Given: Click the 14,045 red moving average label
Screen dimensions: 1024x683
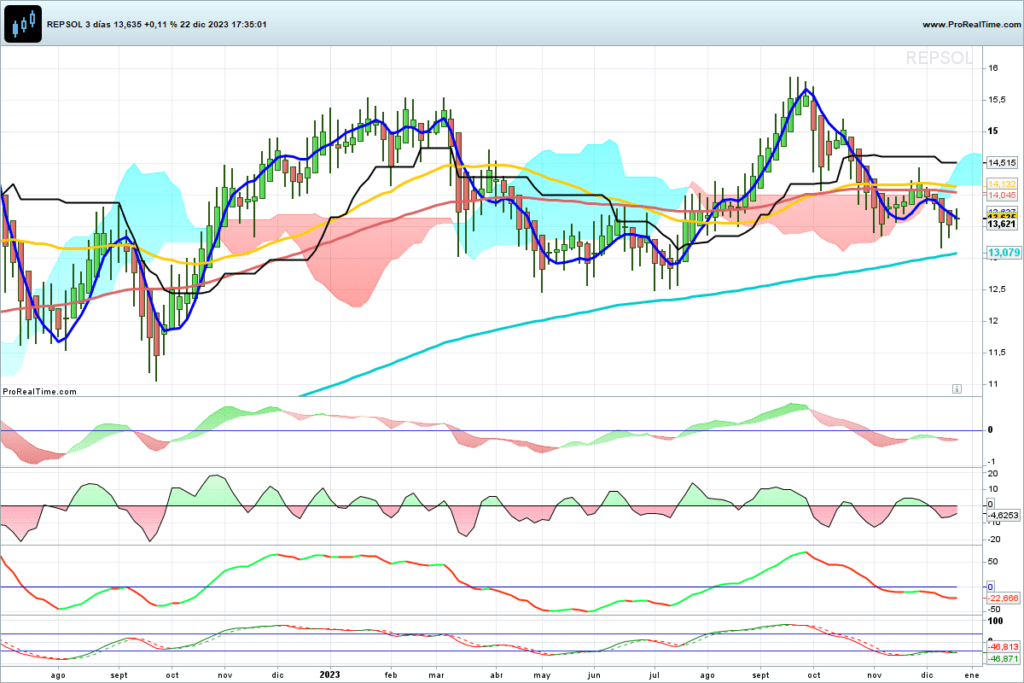Looking at the screenshot, I should point(1002,195).
